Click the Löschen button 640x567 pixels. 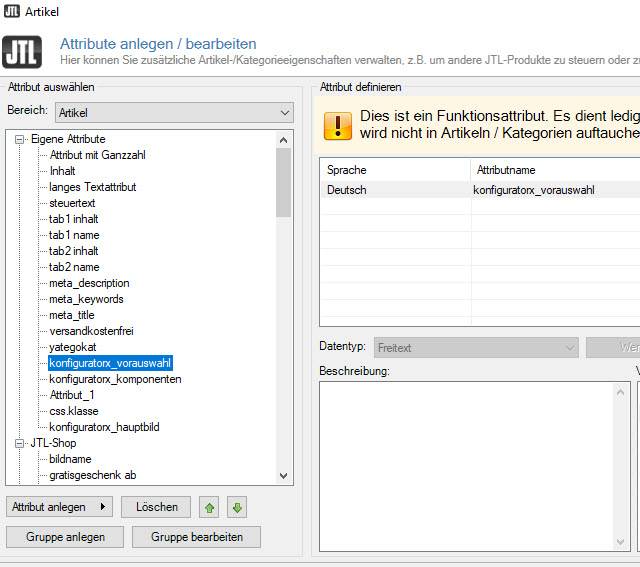tap(156, 507)
